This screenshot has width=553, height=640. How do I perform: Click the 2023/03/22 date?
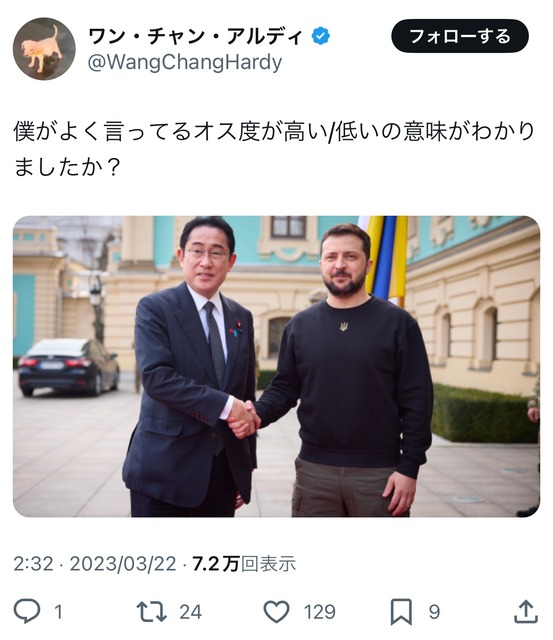tap(123, 564)
